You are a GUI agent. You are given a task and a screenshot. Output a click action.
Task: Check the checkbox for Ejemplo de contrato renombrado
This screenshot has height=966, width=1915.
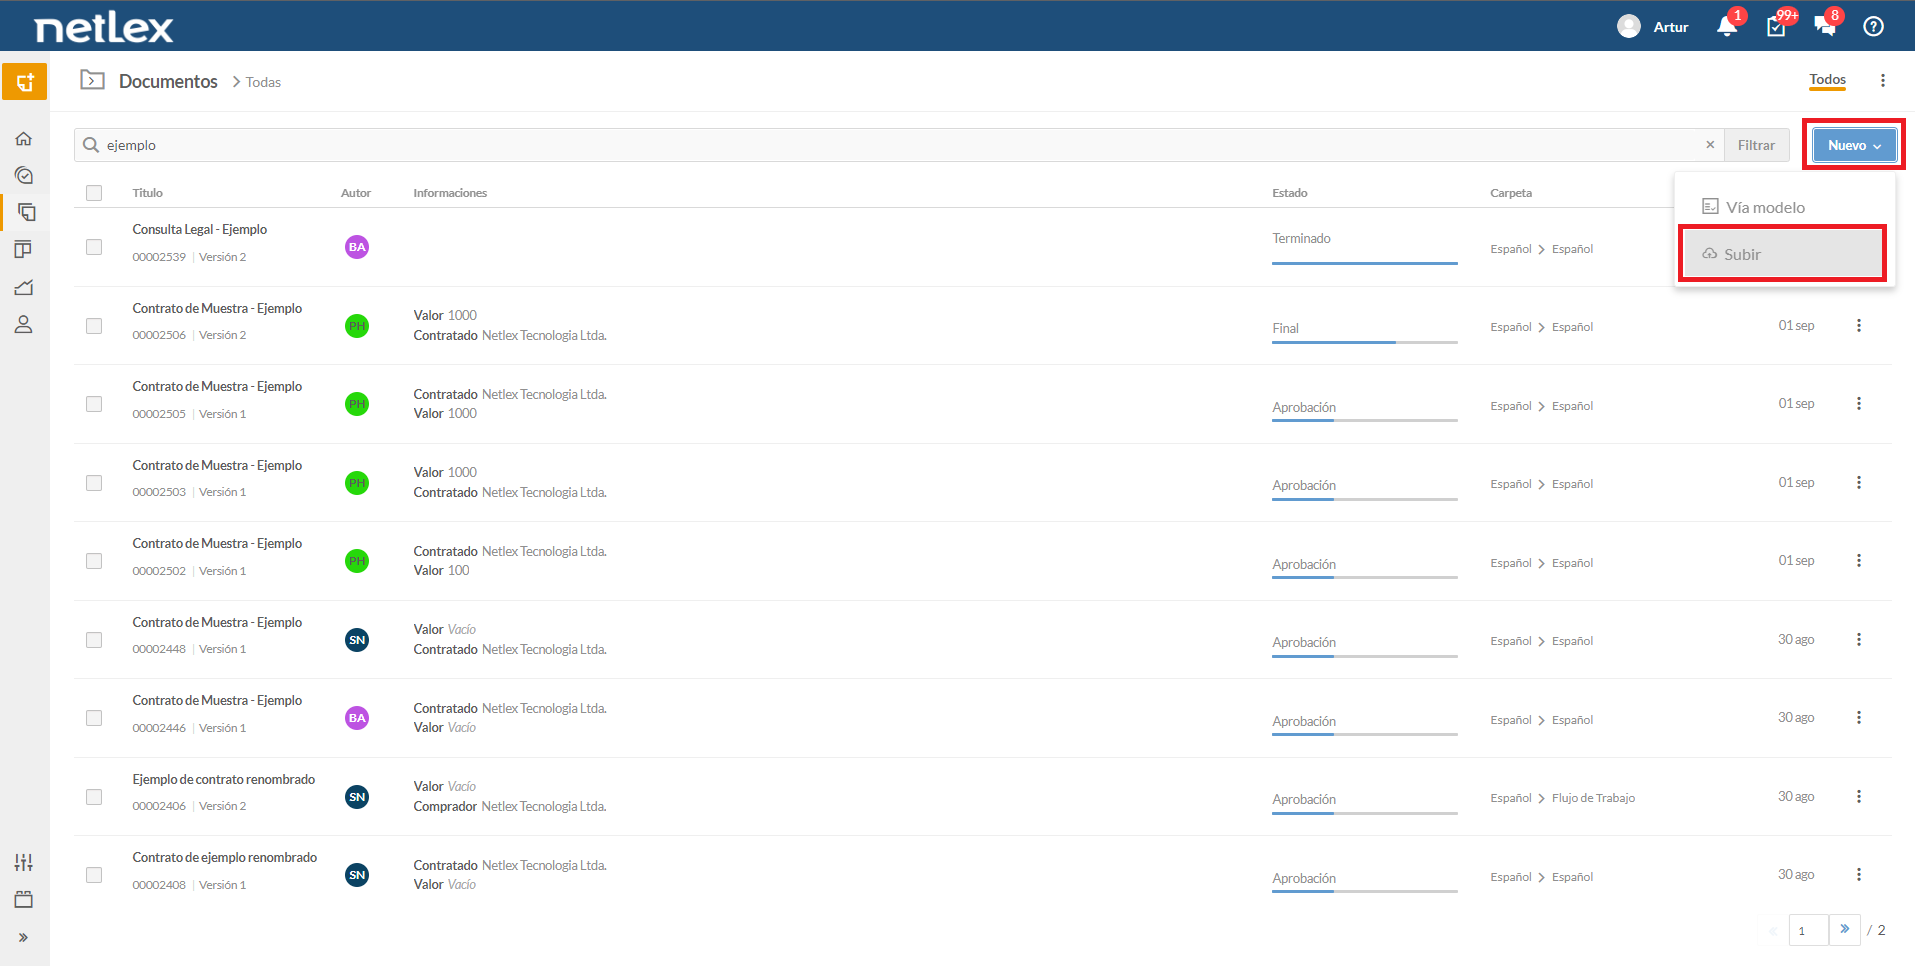94,797
